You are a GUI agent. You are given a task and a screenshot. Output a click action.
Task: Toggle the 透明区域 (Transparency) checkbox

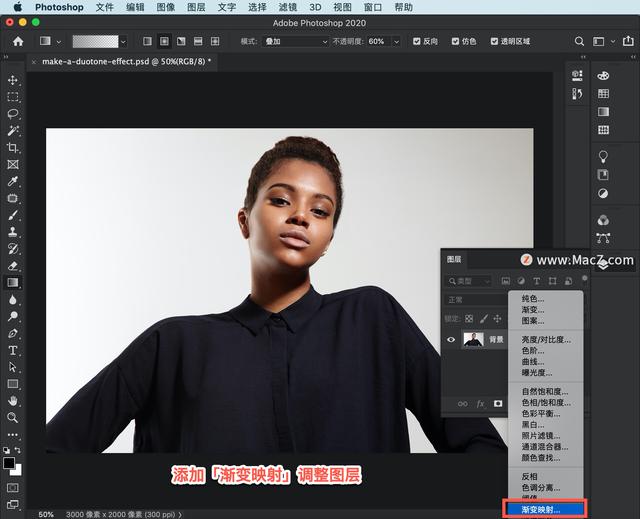[x=494, y=42]
